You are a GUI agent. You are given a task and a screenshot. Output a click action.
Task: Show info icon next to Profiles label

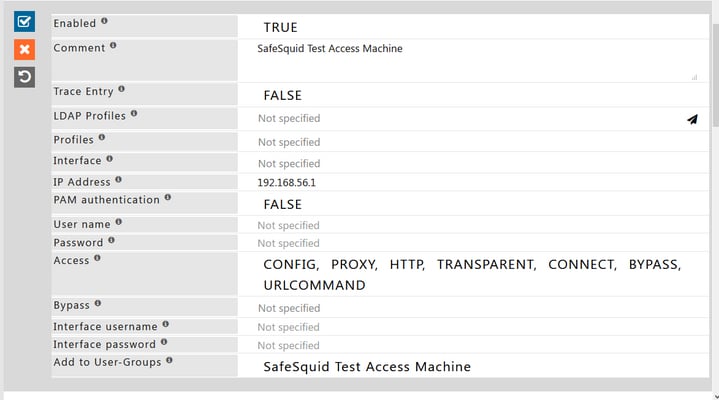point(102,137)
